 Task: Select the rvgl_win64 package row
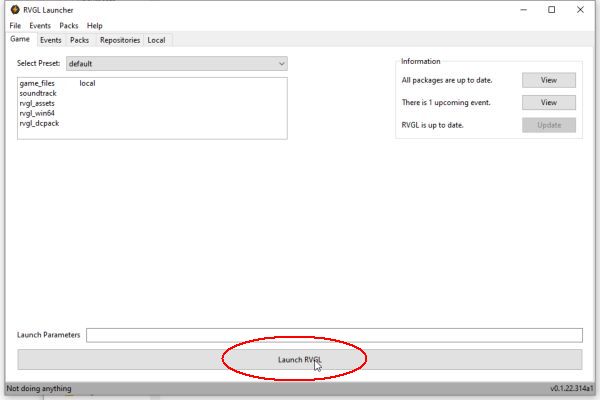[152, 113]
